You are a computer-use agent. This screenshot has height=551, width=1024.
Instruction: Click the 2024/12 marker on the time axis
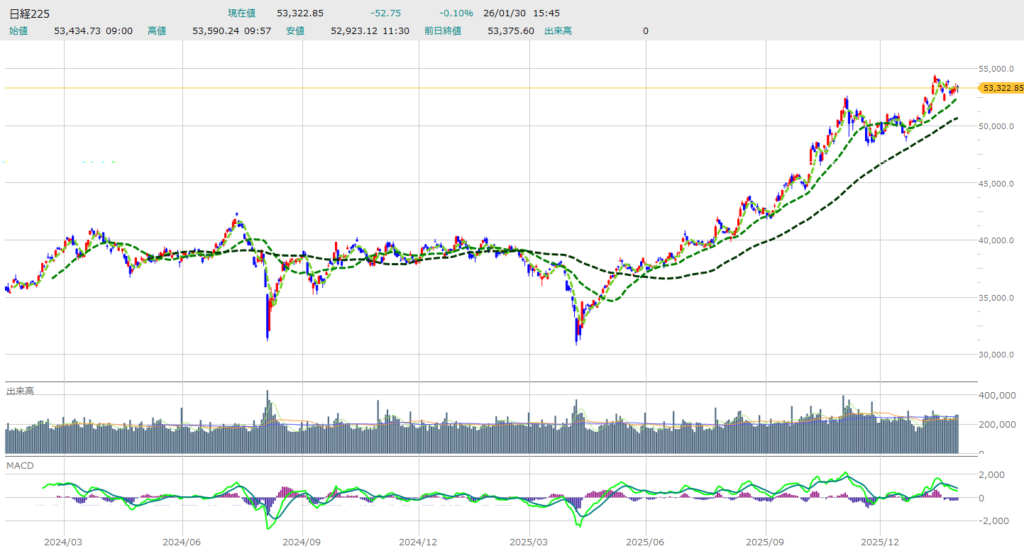click(x=417, y=540)
